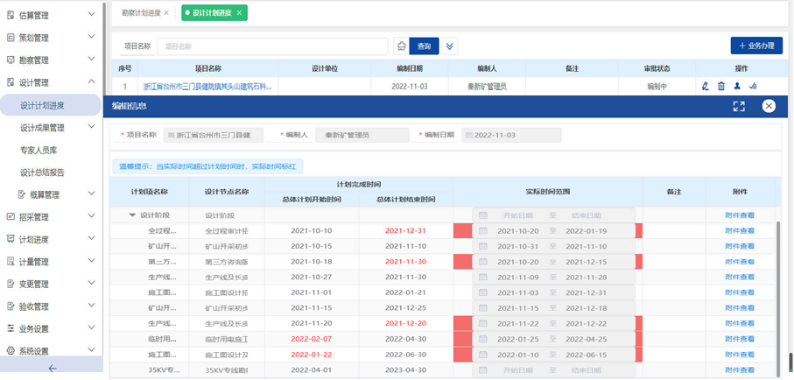Click the 业务办理 button
Screen dimensions: 794x380
pos(757,46)
